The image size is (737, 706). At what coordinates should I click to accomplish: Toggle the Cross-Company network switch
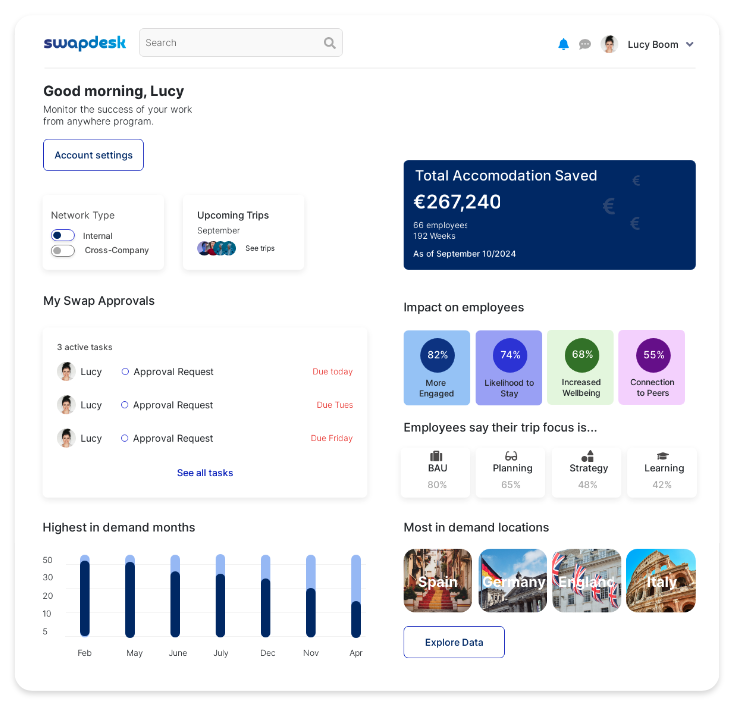63,251
